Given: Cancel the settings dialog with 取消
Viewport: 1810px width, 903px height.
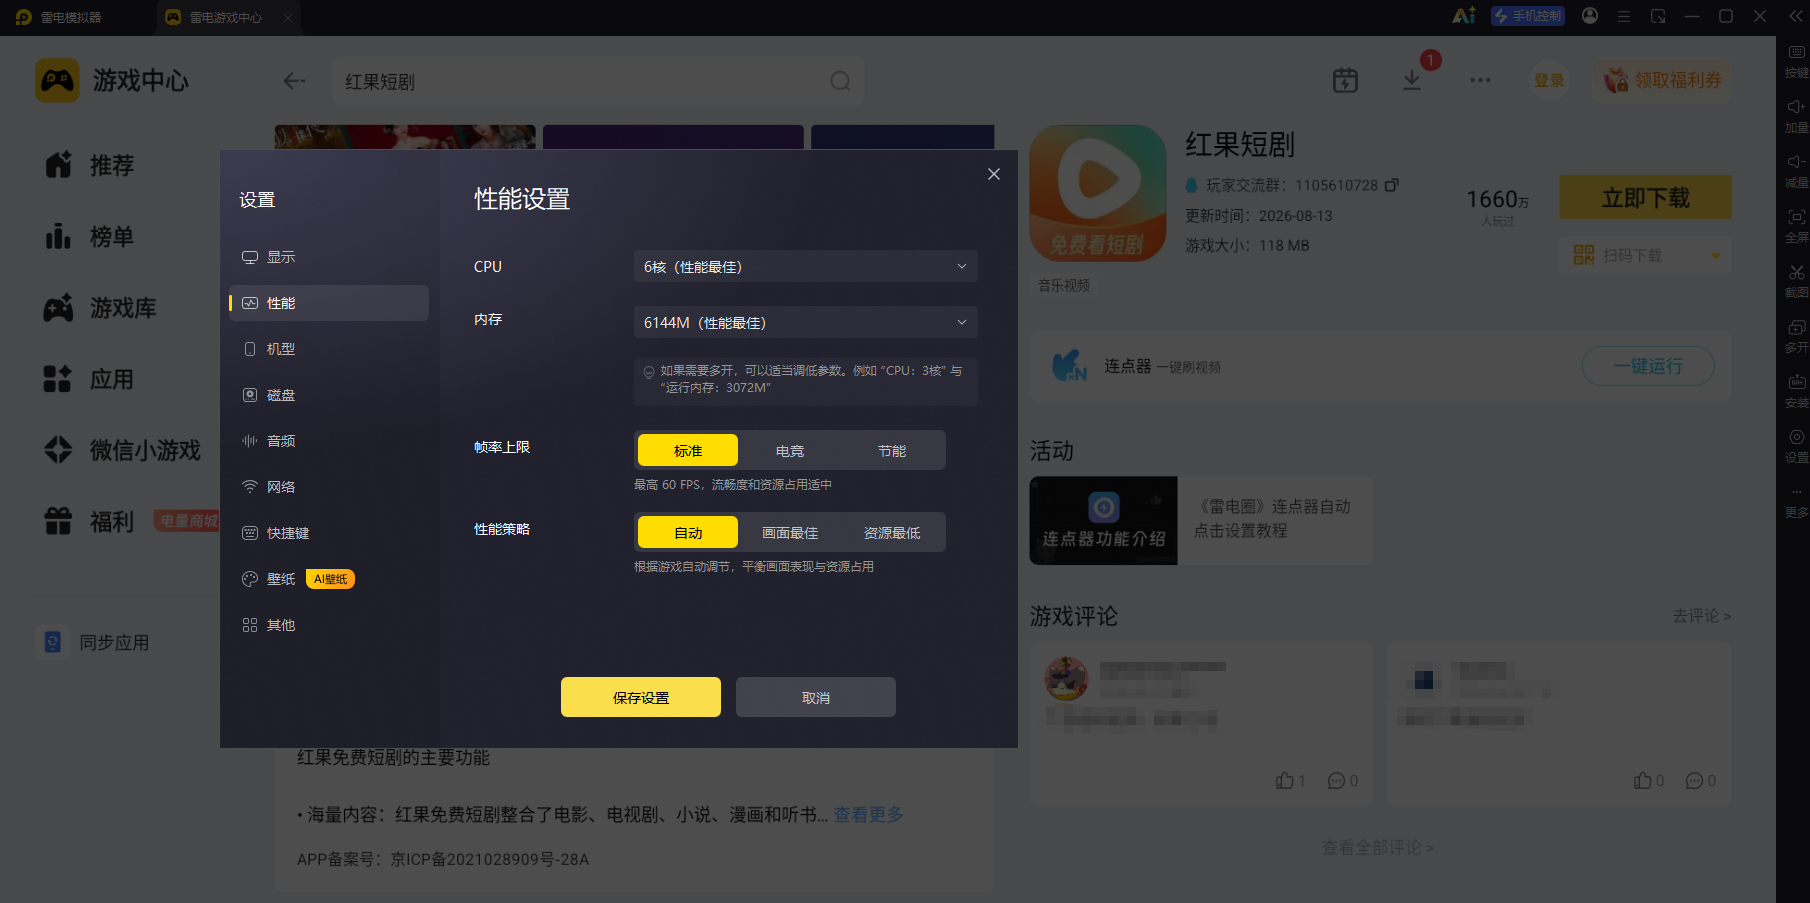Looking at the screenshot, I should pos(816,697).
